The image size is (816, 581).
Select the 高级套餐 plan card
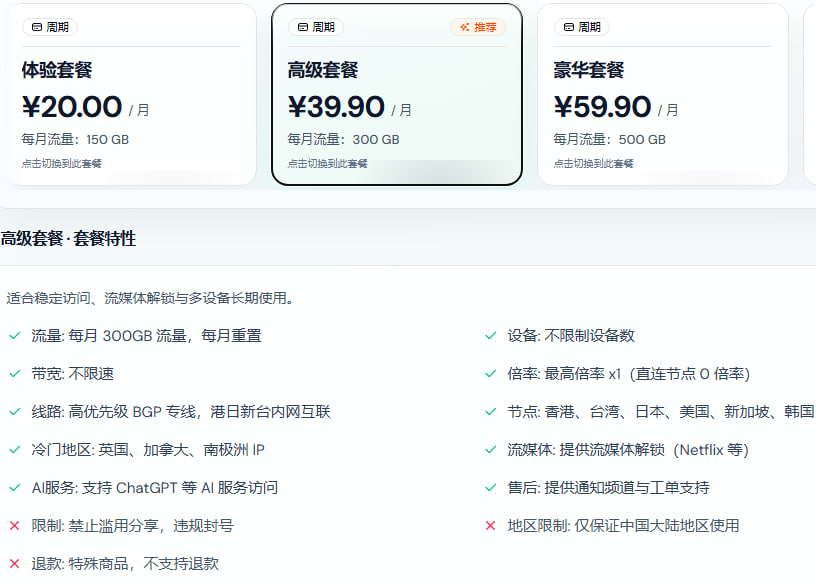[x=396, y=95]
